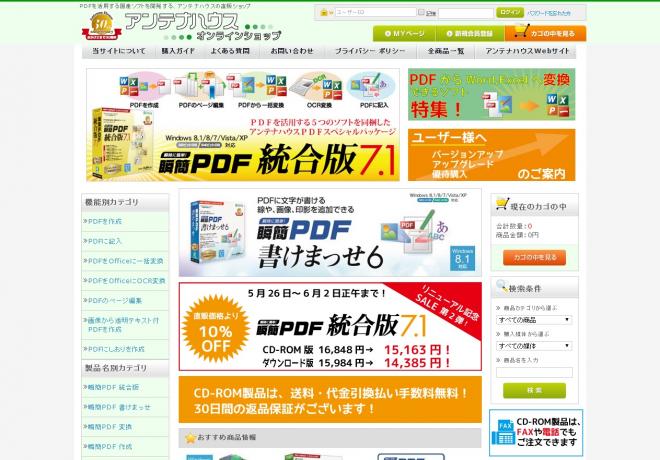This screenshot has width=660, height=460.
Task: Click the shopping cart icon on the orange header button
Action: [x=521, y=31]
